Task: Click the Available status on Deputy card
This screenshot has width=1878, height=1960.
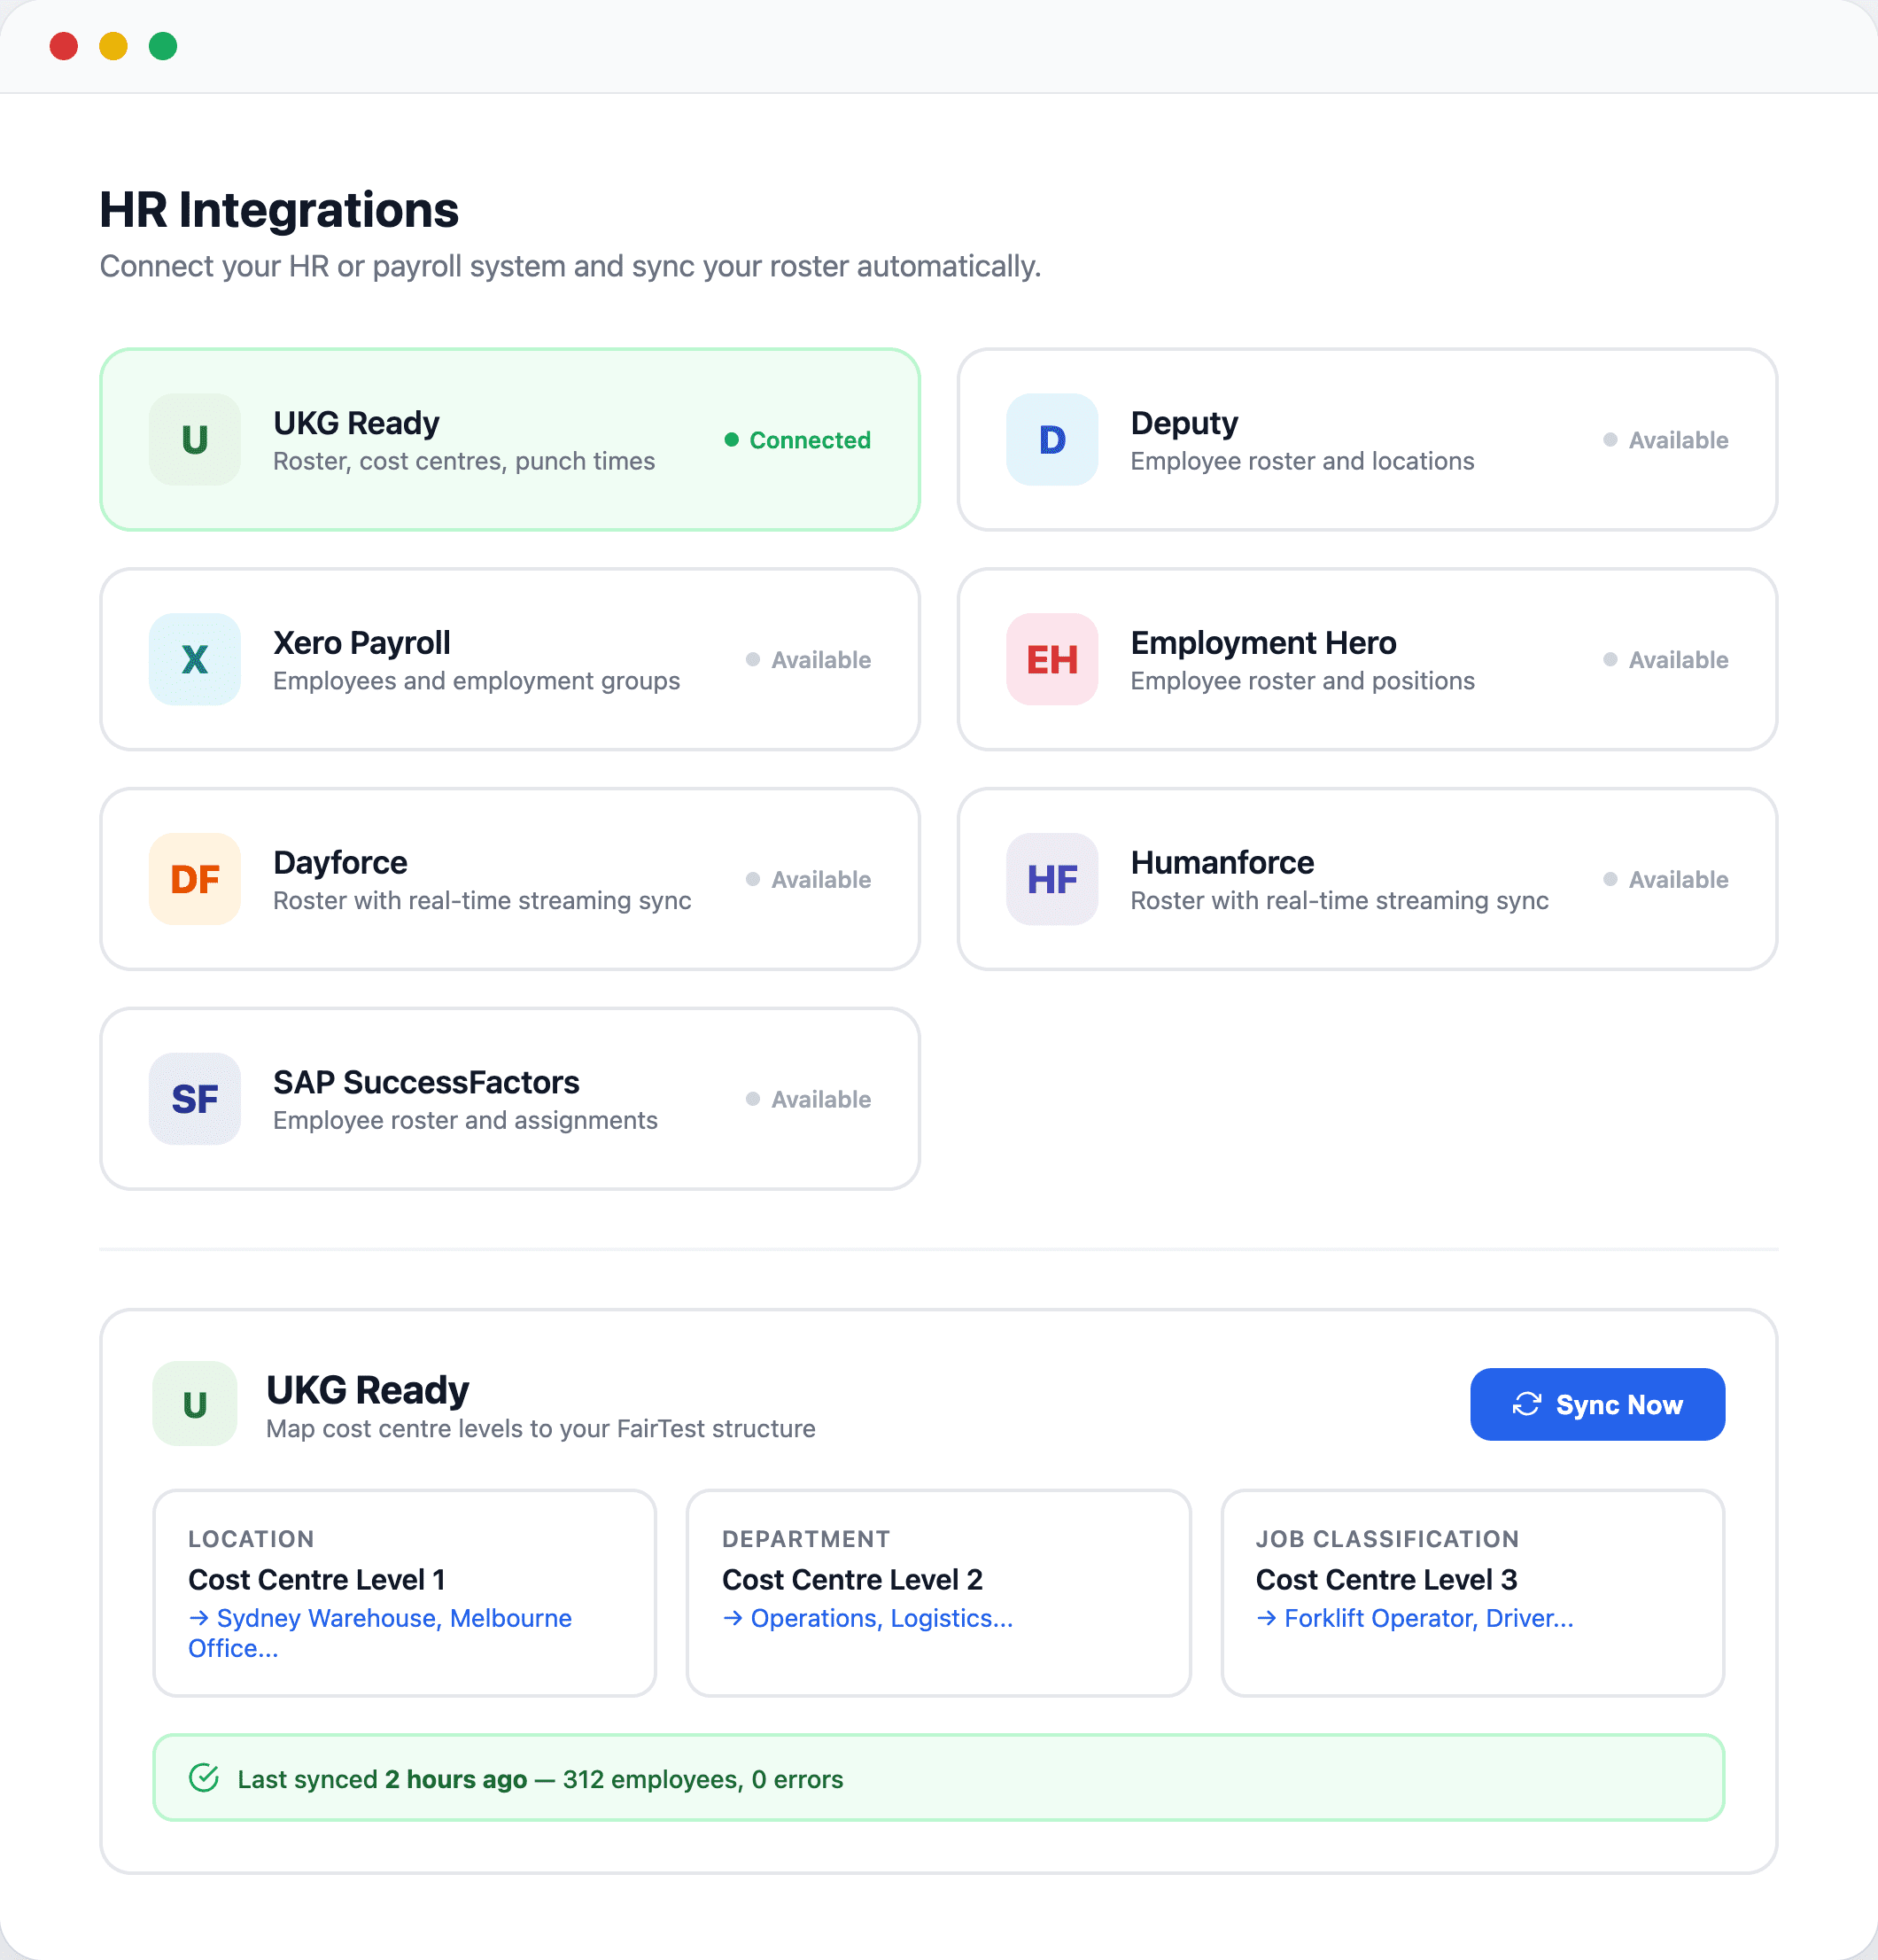Action: coord(1666,440)
